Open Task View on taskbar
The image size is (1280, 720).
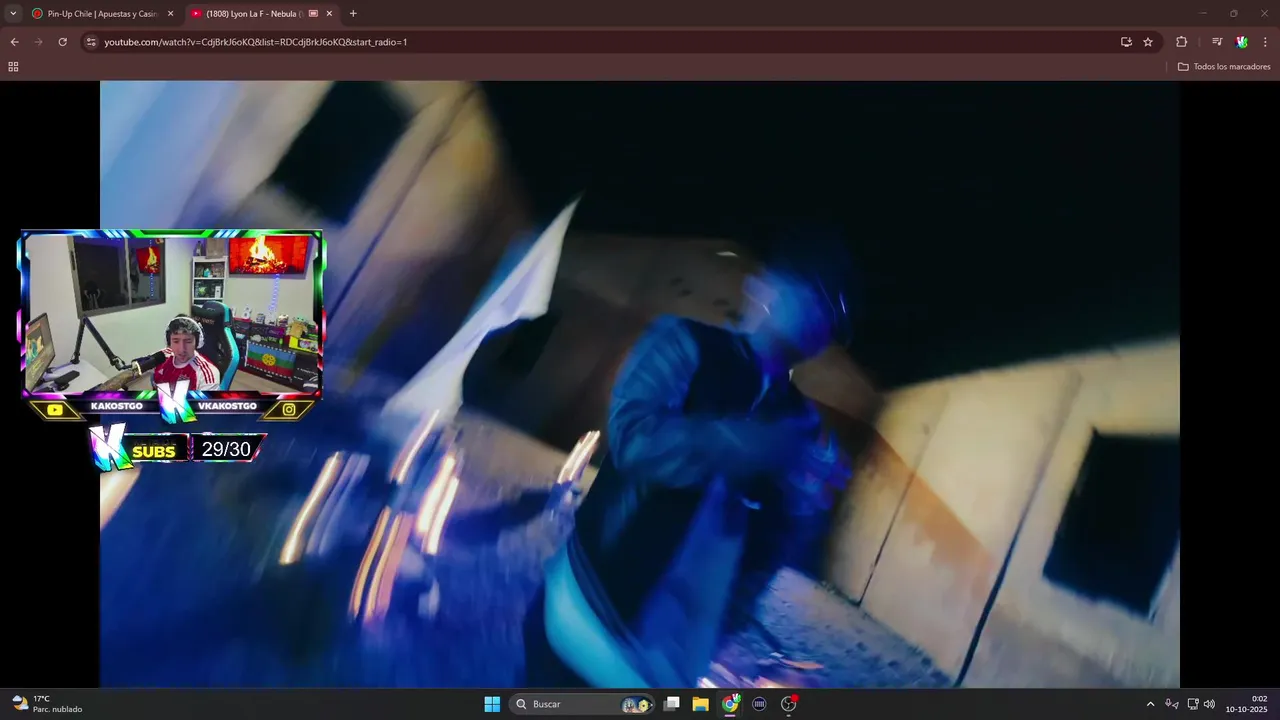(672, 704)
